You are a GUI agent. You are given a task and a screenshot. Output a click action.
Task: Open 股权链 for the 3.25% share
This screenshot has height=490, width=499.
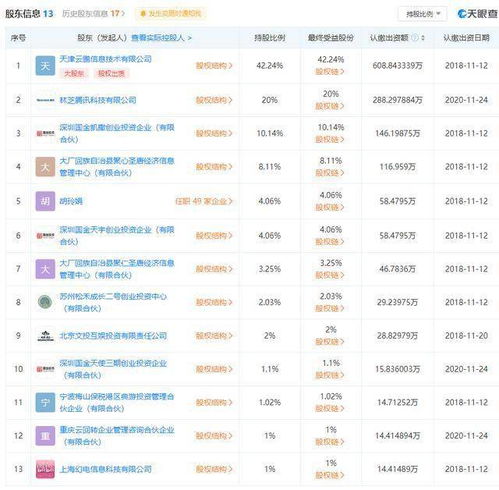pos(330,275)
